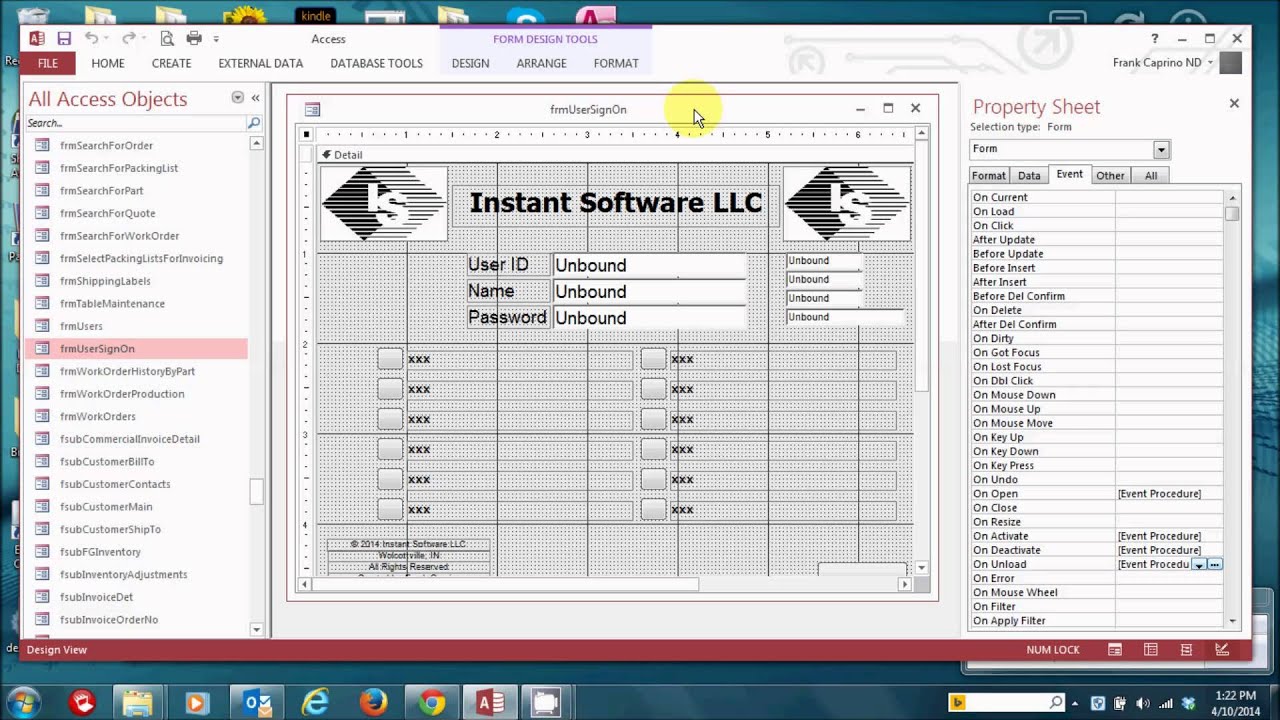Click the Windows Explorer folder on the taskbar
The height and width of the screenshot is (720, 1280).
pos(138,703)
